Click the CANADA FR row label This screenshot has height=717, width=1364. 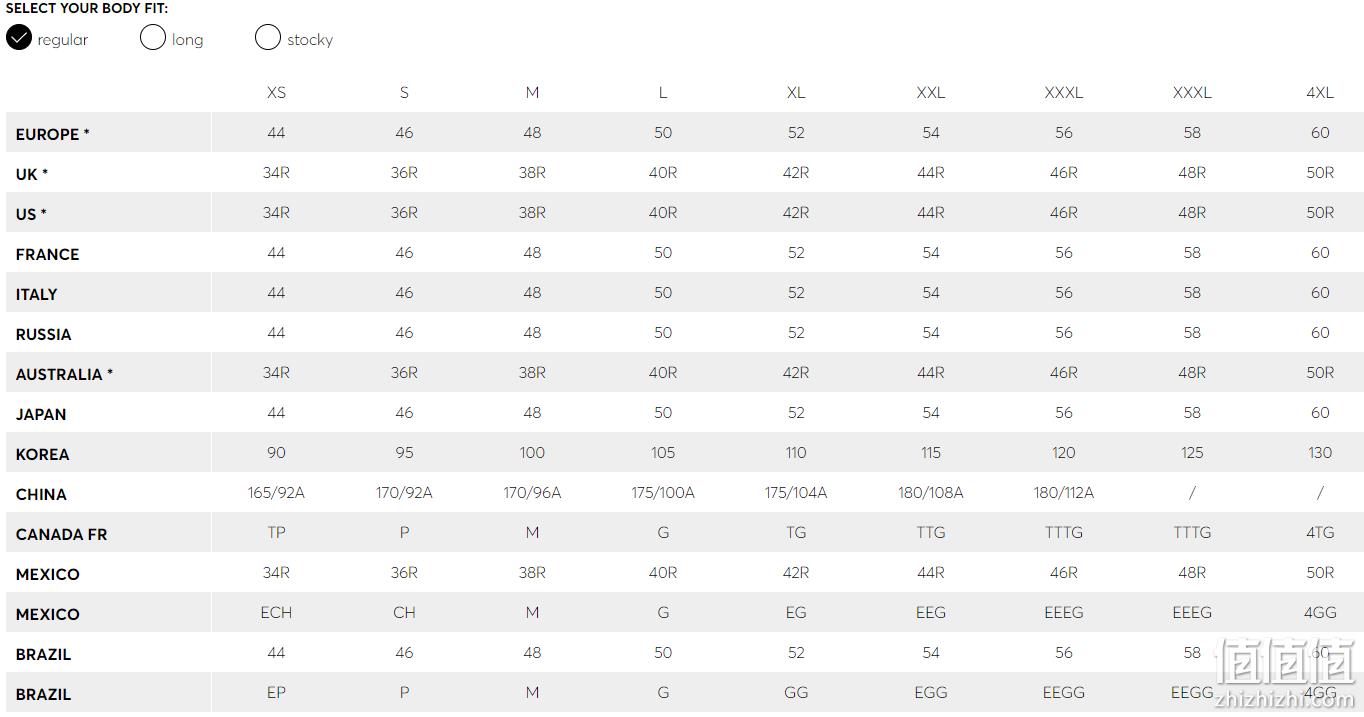coord(61,534)
